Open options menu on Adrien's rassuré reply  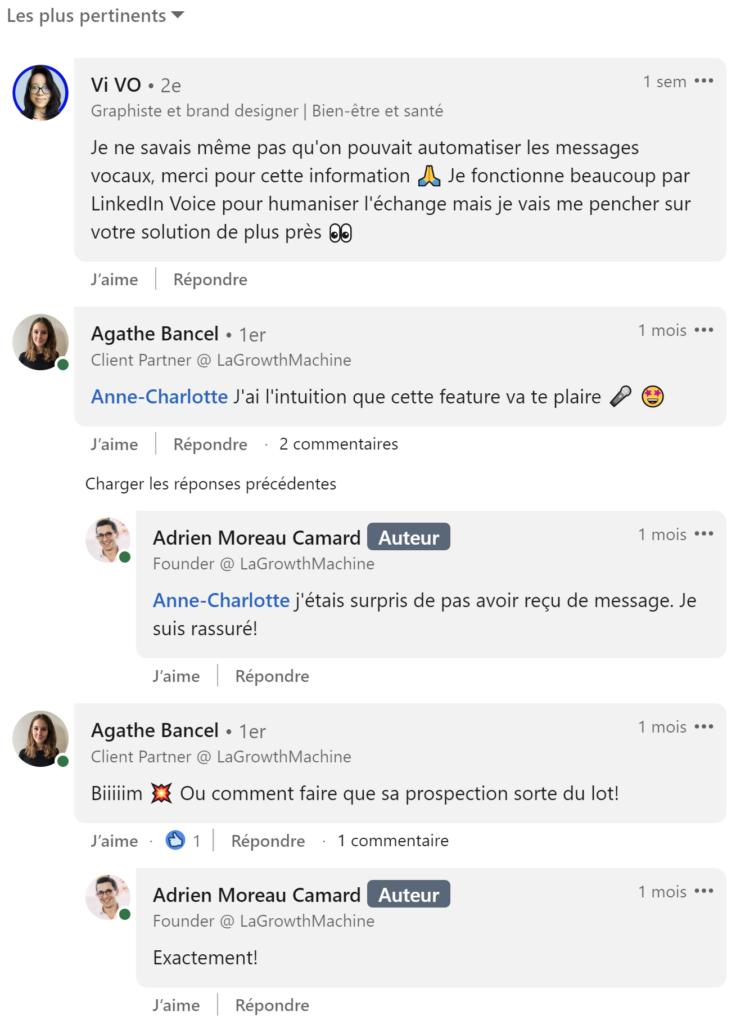(x=704, y=534)
